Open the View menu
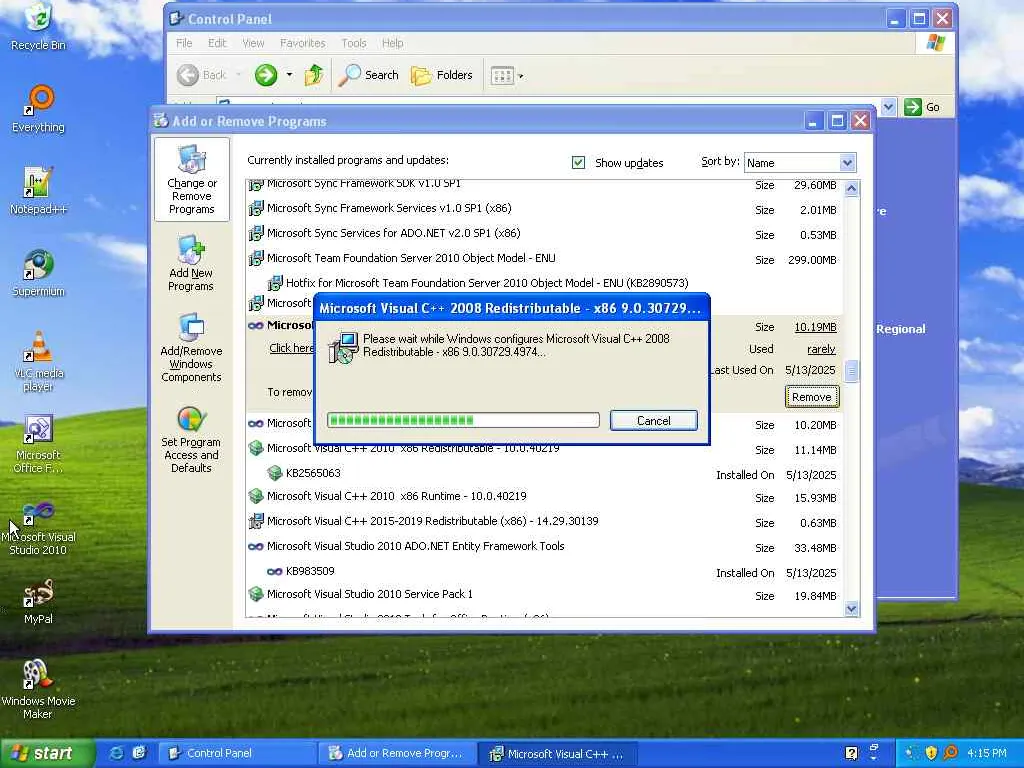This screenshot has width=1024, height=768. click(253, 43)
